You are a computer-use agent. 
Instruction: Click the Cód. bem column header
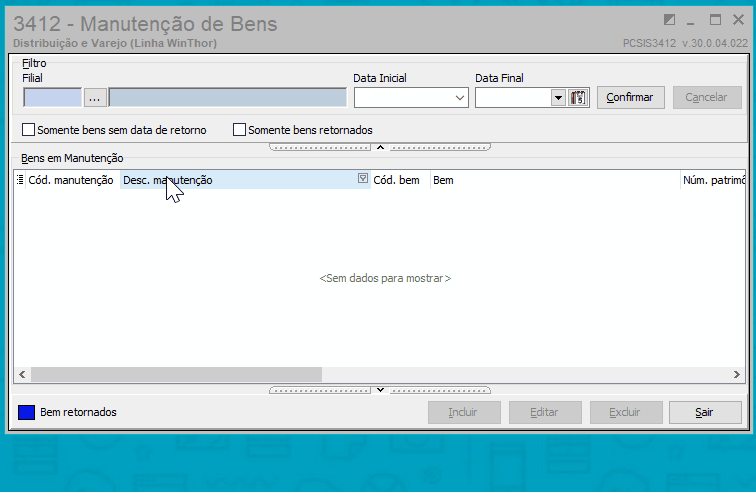point(400,180)
